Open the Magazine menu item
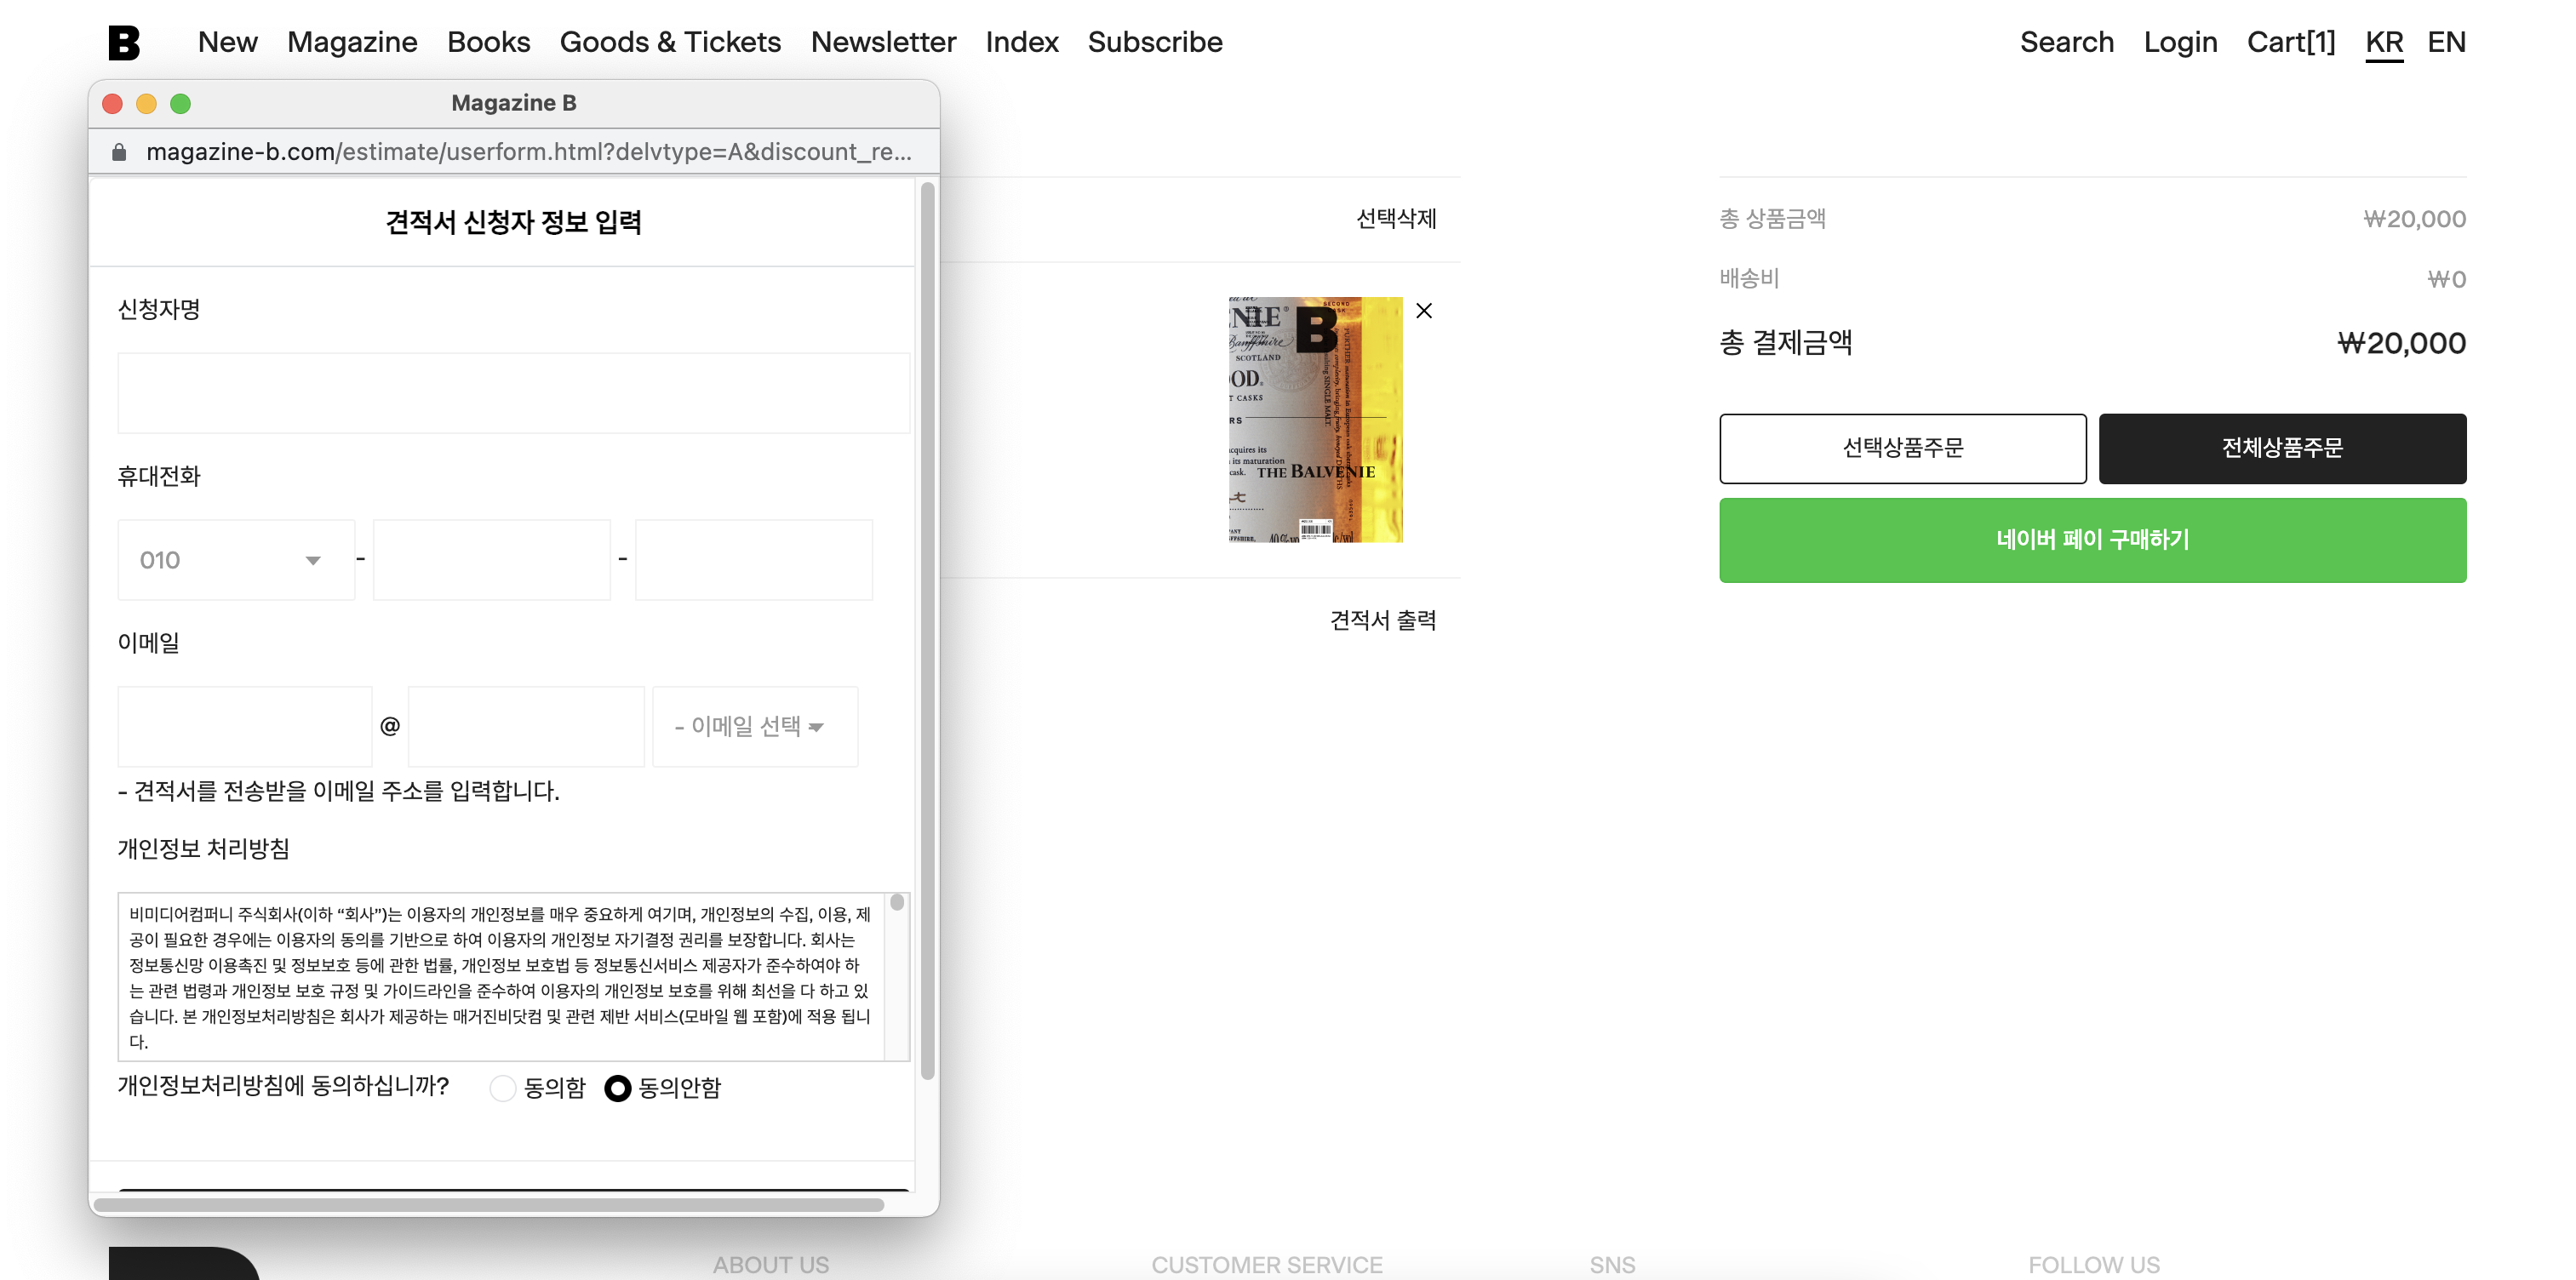Viewport: 2576px width, 1280px height. pos(352,42)
